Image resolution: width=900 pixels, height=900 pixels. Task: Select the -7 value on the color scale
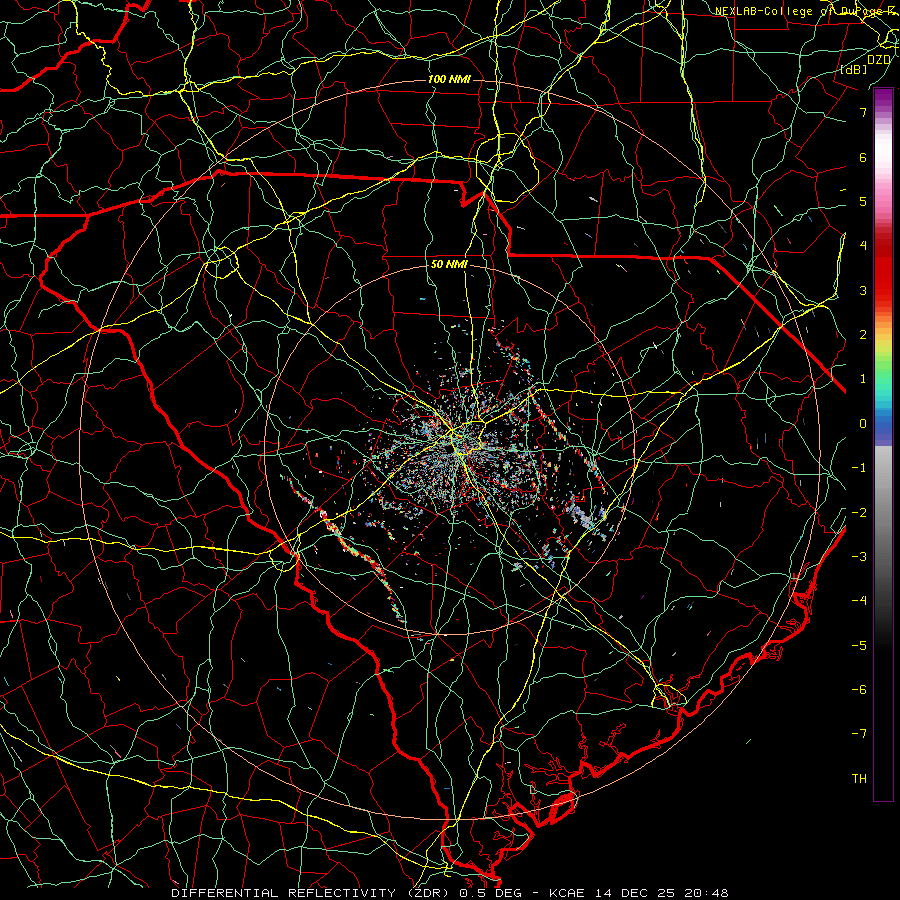859,734
